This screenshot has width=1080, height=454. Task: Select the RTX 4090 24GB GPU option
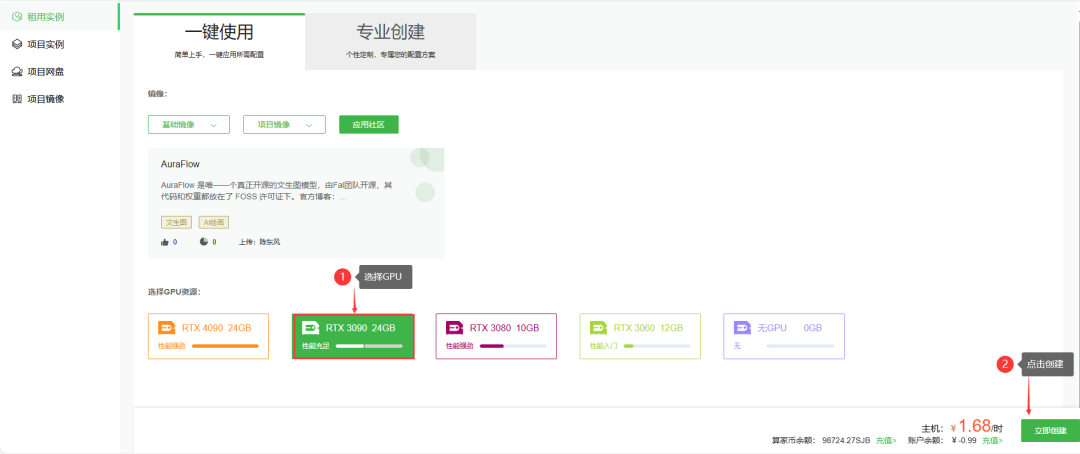[x=209, y=336]
